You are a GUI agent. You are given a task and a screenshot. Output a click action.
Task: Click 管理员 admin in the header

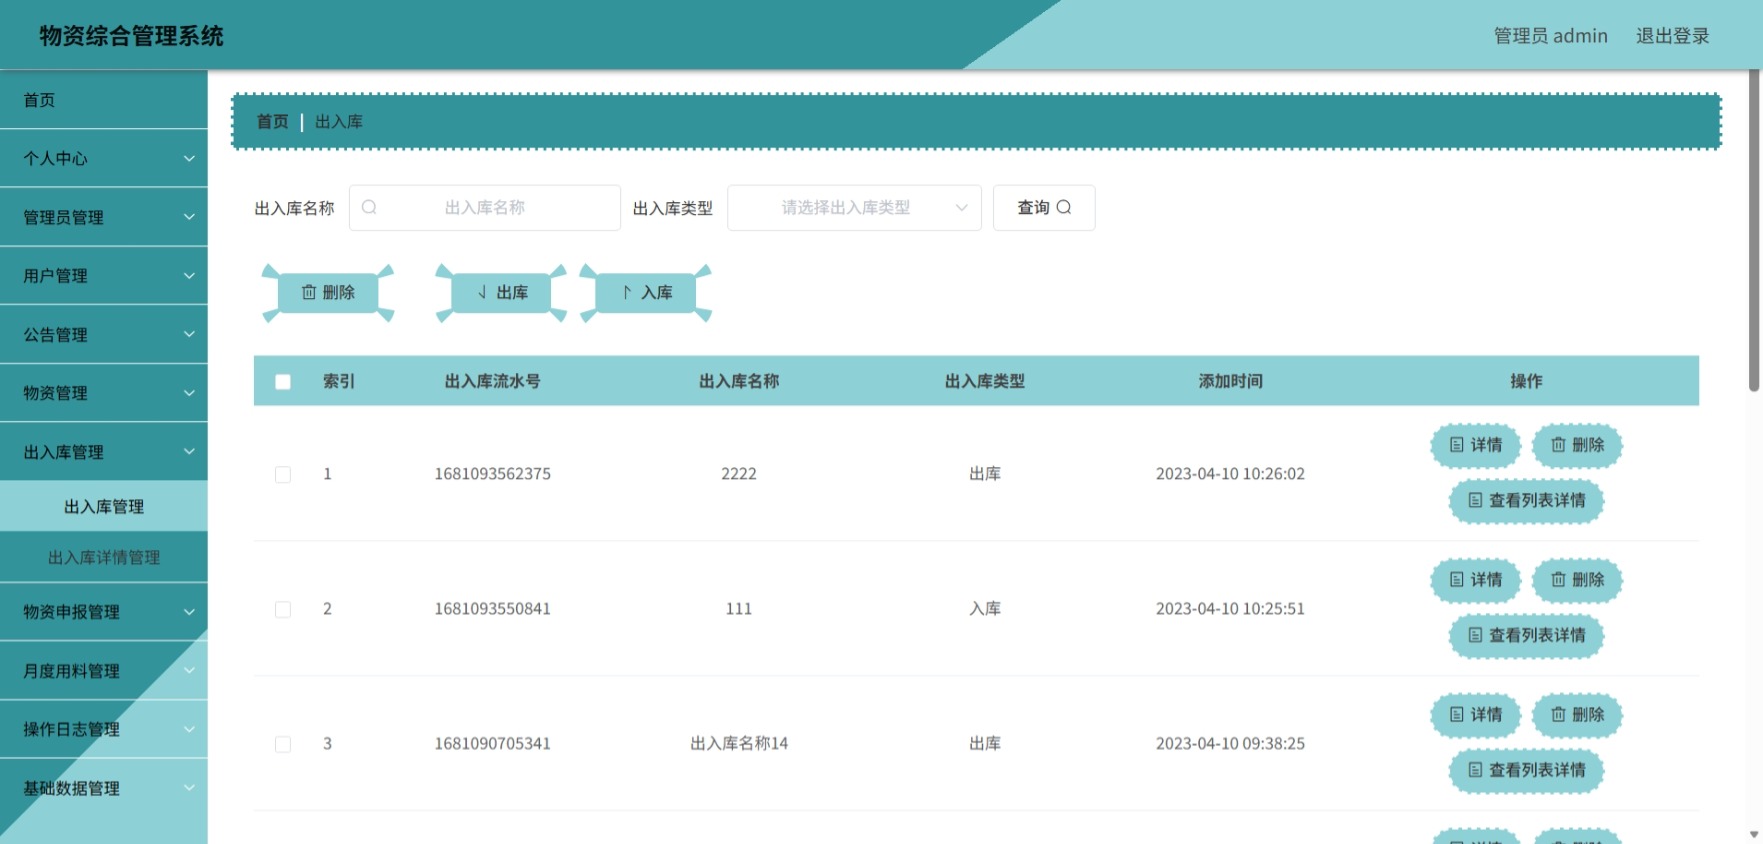point(1550,36)
